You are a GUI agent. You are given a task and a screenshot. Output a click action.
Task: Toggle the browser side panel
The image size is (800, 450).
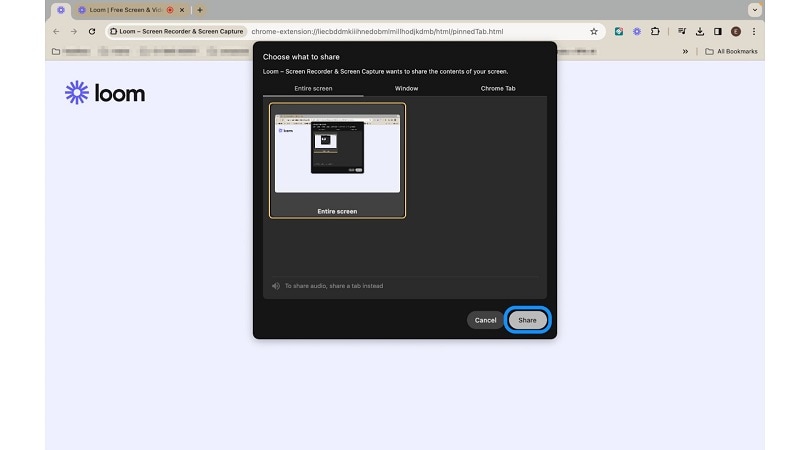(x=717, y=31)
